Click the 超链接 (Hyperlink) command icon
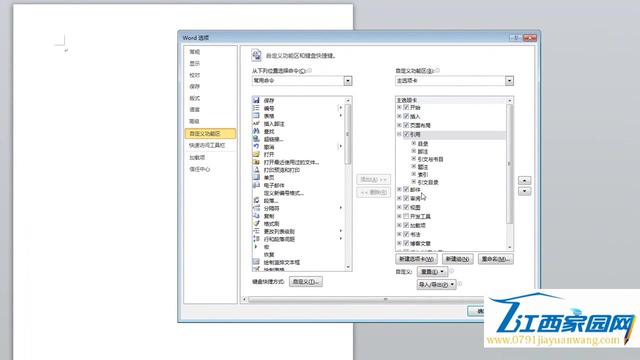 [x=256, y=139]
